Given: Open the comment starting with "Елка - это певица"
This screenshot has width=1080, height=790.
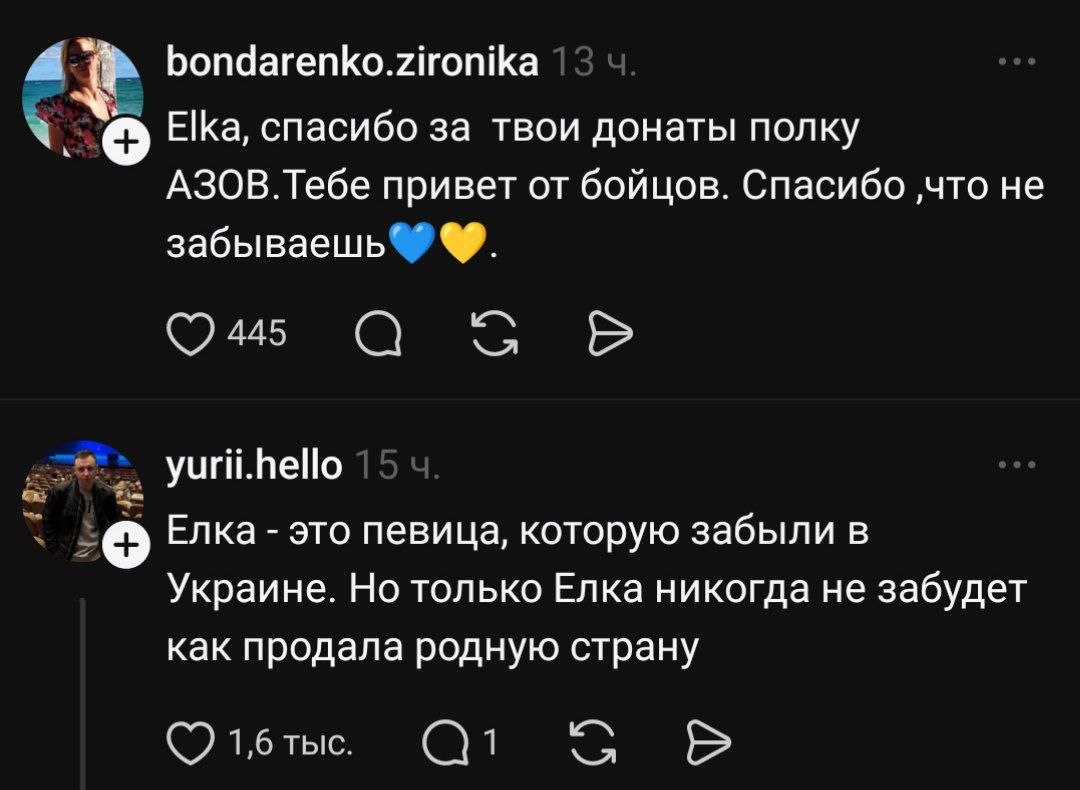Looking at the screenshot, I should coord(590,590).
